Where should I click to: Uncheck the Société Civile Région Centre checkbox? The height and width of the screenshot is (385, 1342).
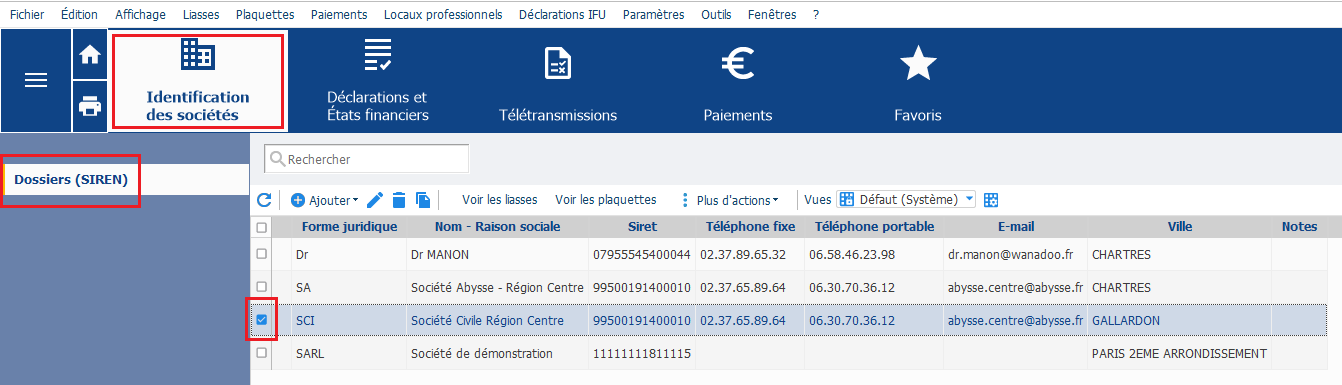pos(262,320)
